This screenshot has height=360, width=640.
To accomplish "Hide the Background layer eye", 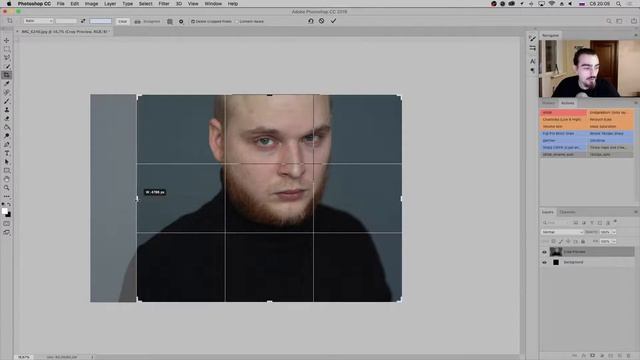I will [544, 262].
